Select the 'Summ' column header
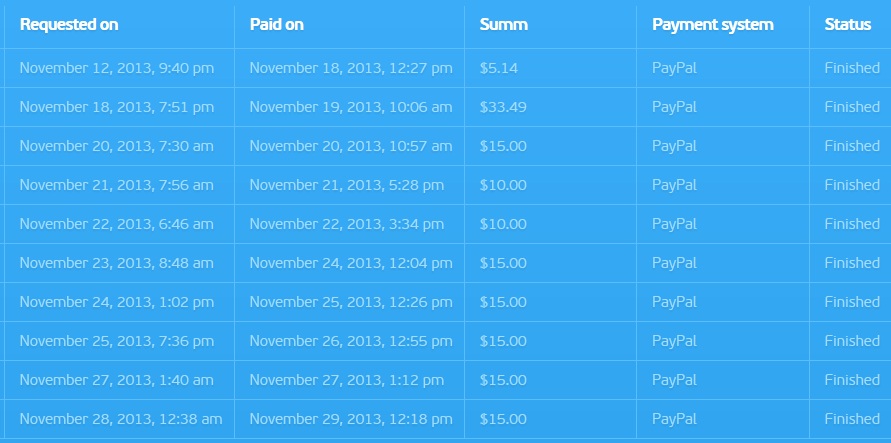Screen dimensions: 891x443 [x=503, y=24]
